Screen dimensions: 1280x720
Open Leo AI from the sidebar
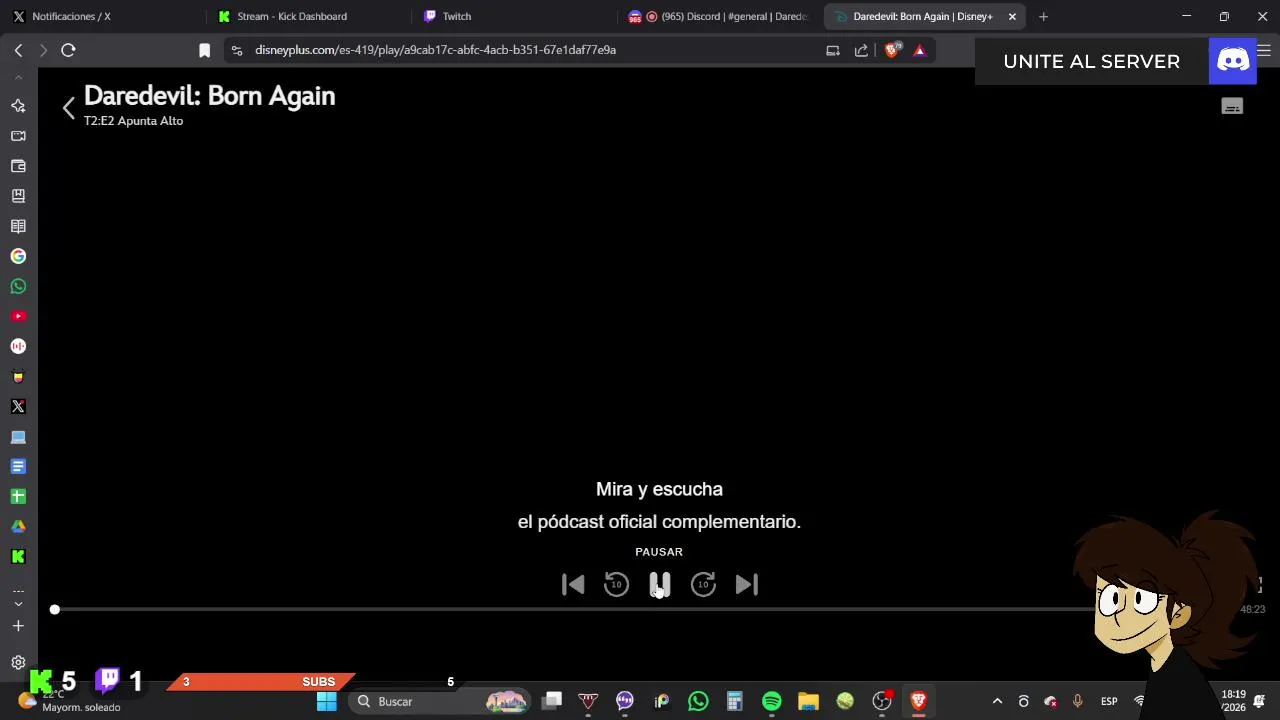18,106
